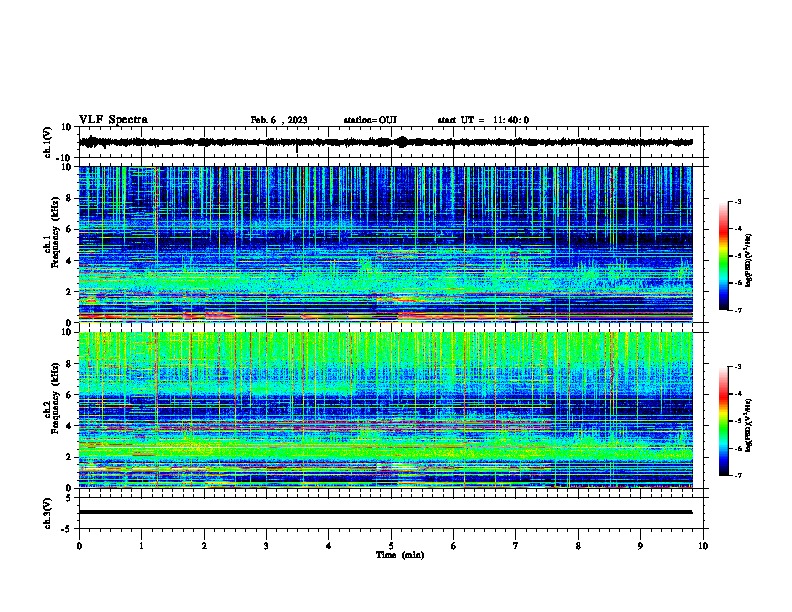792x612 pixels.
Task: Click the ch.3 flat voltage trace line
Action: 385,512
